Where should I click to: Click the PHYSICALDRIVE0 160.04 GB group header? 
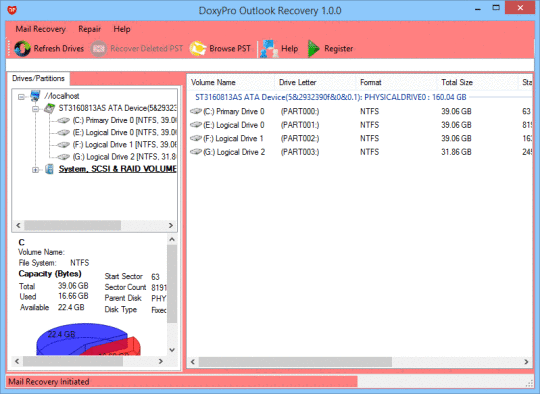[331, 97]
